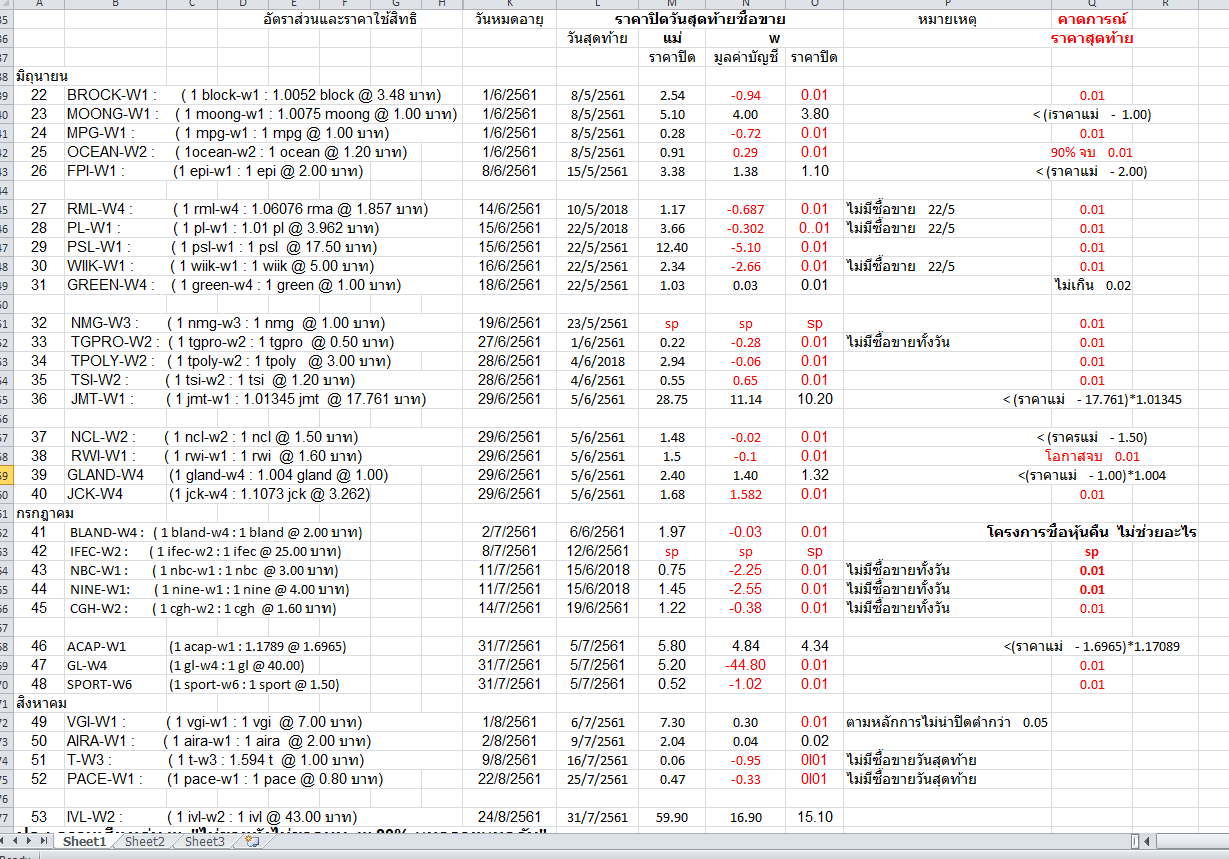This screenshot has width=1229, height=859.
Task: Jump to the last sheet tab arrow
Action: (44, 842)
